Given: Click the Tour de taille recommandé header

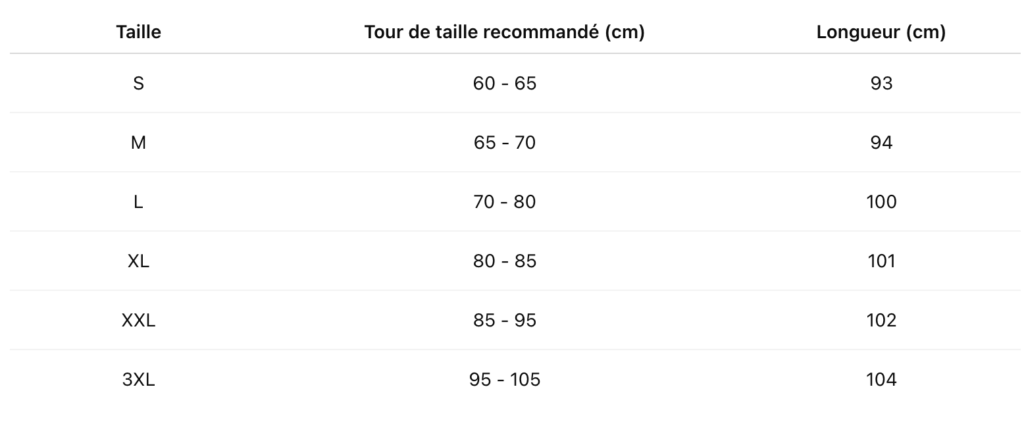Looking at the screenshot, I should point(504,32).
